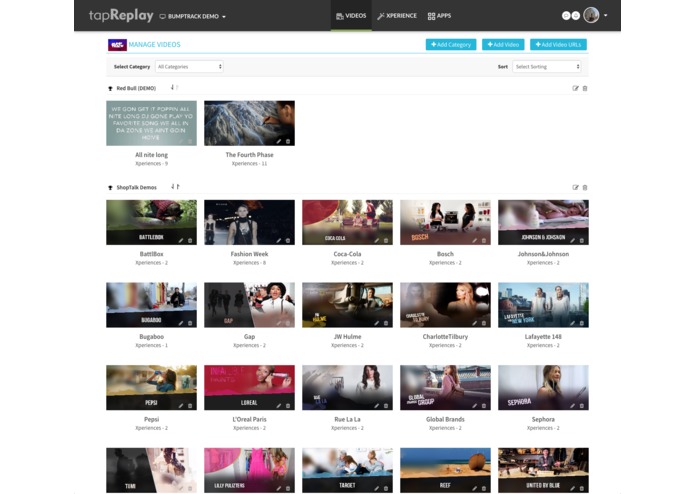Edit the ShopTalk Demos category
Image resolution: width=695 pixels, height=494 pixels.
click(x=575, y=187)
